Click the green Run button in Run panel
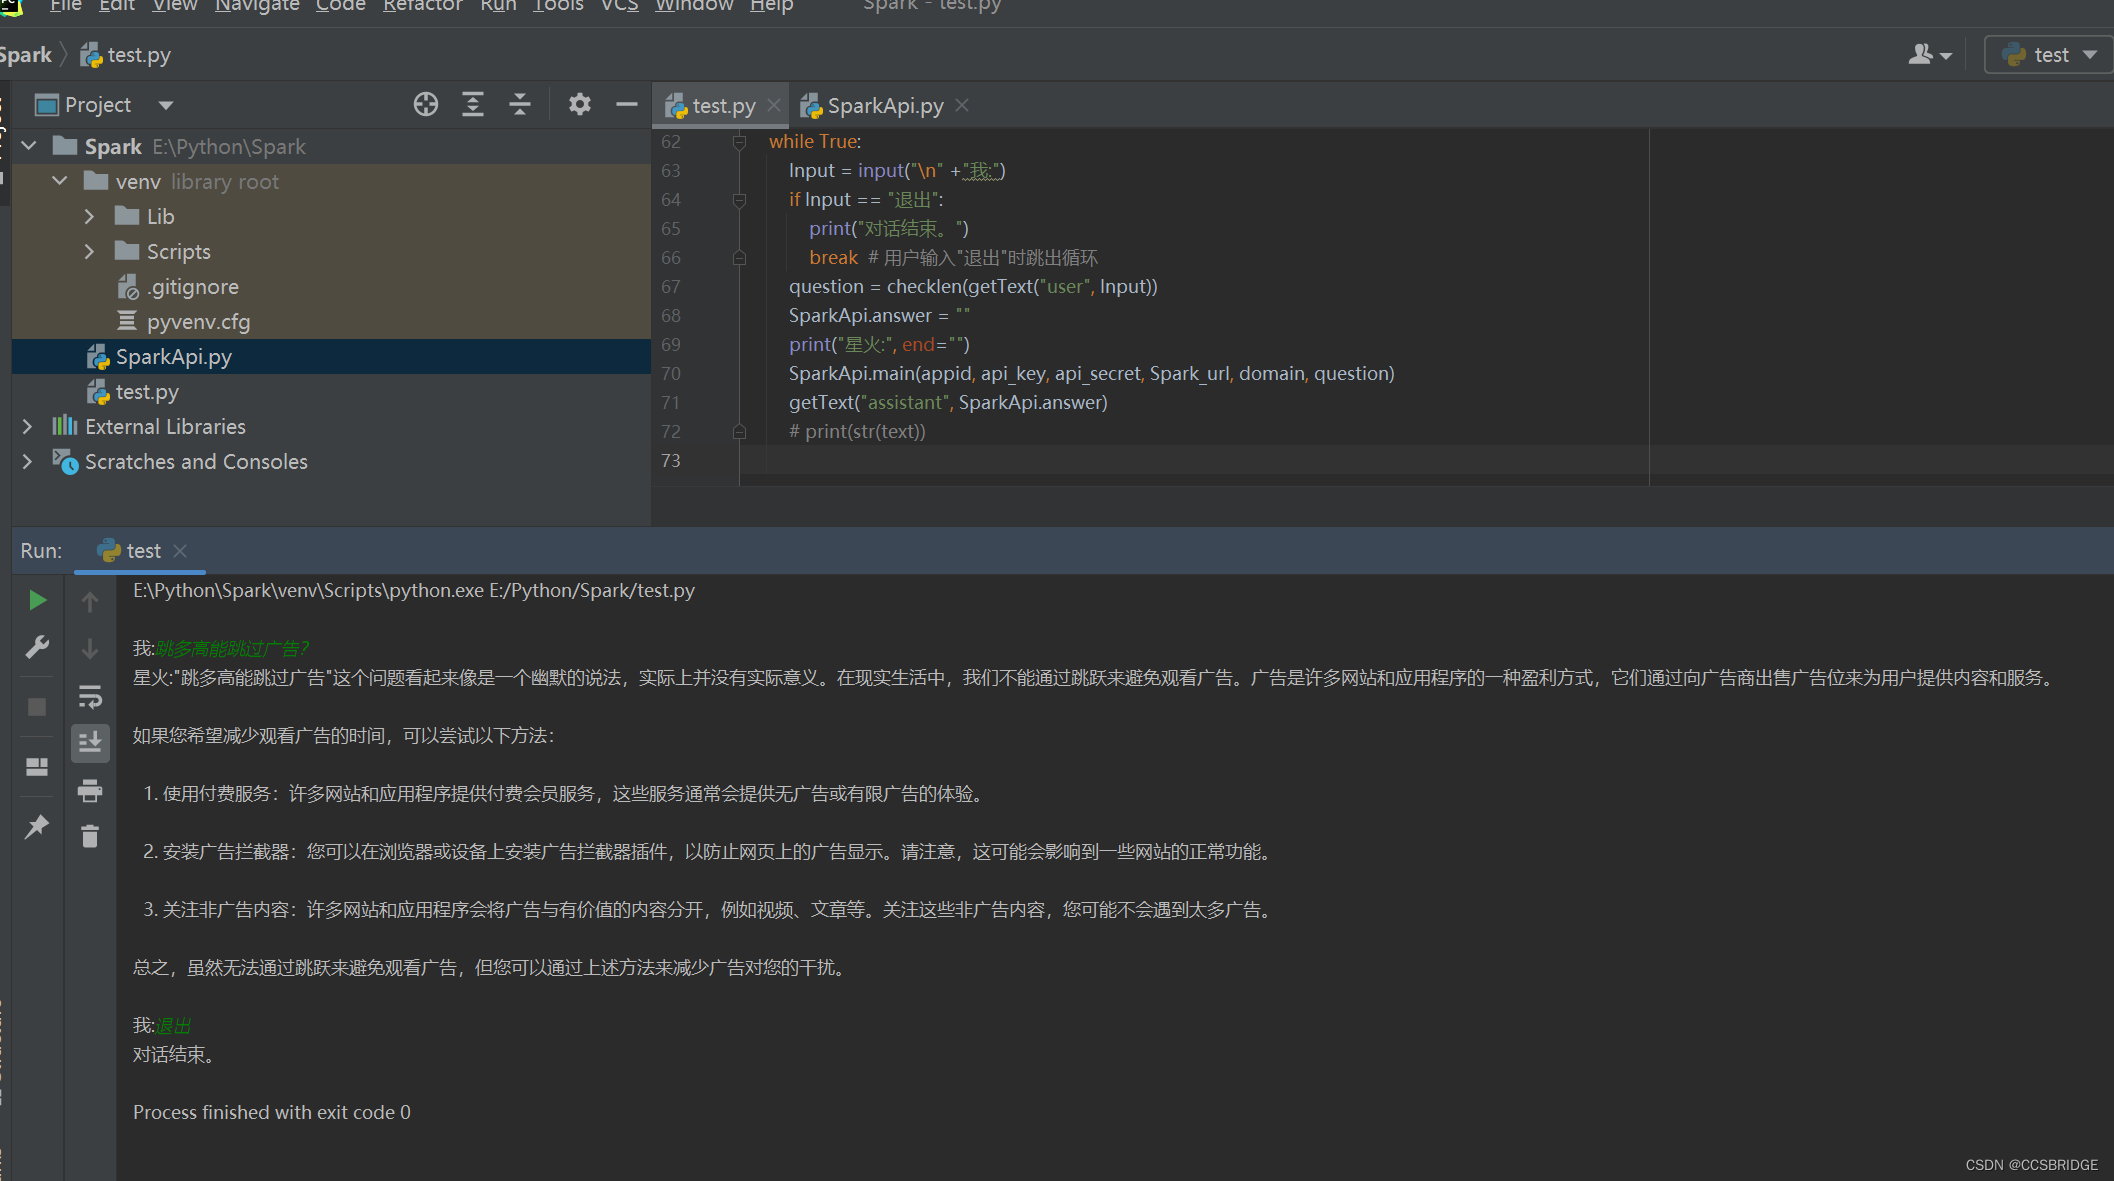 pos(37,600)
